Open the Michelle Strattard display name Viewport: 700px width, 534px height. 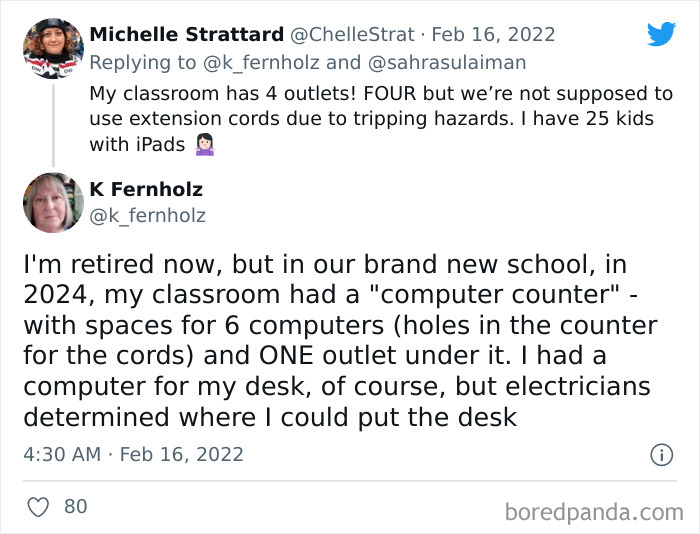187,34
